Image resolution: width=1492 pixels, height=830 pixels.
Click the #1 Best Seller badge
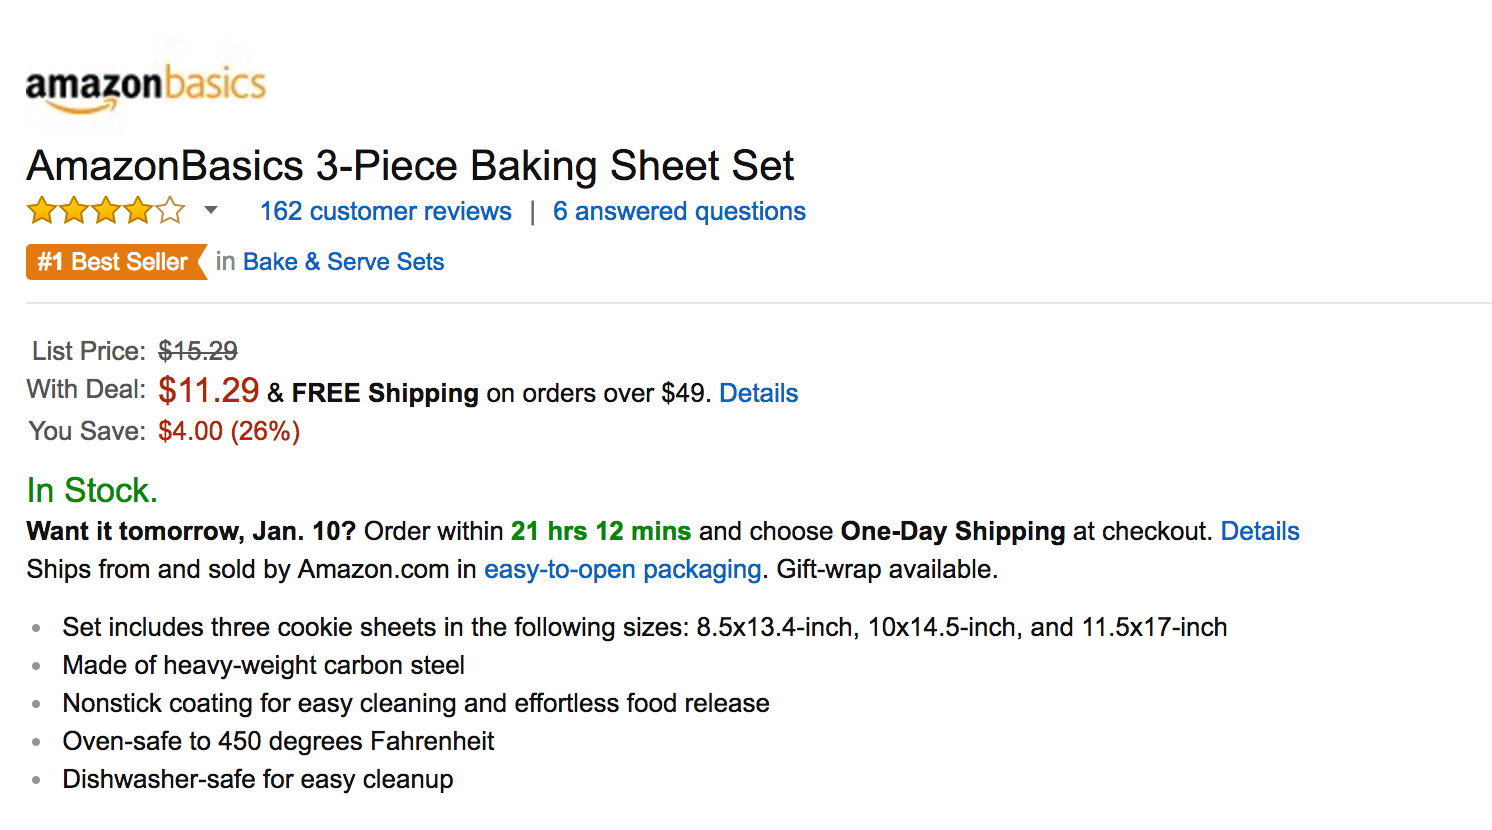coord(116,262)
